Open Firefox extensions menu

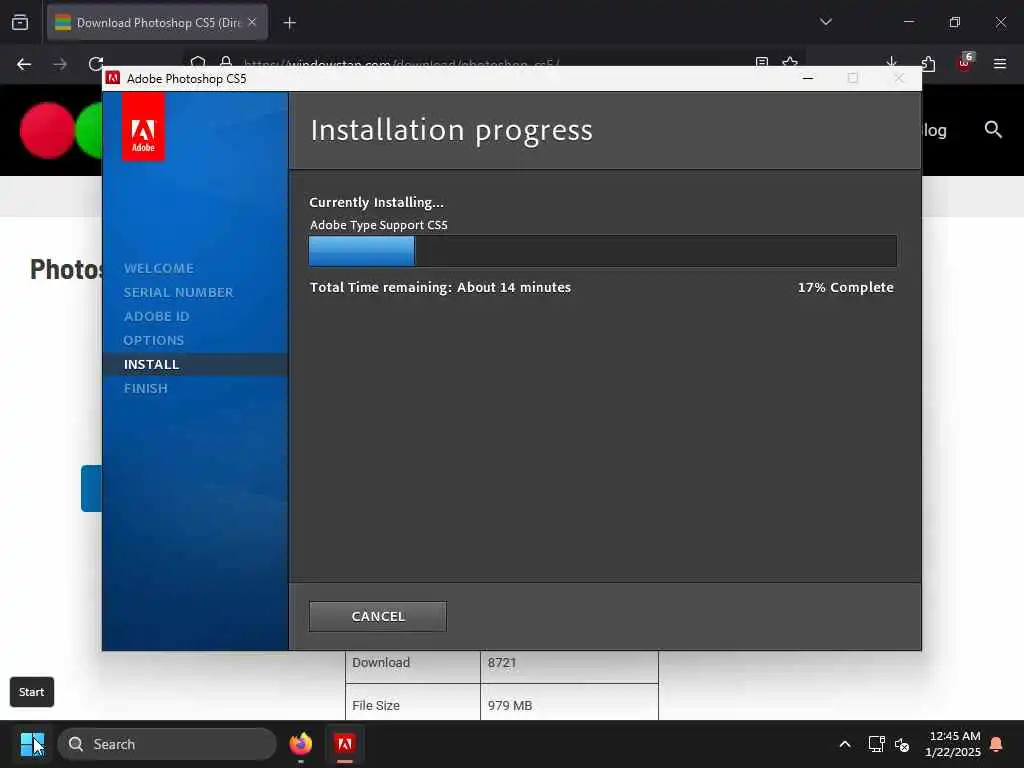(928, 64)
